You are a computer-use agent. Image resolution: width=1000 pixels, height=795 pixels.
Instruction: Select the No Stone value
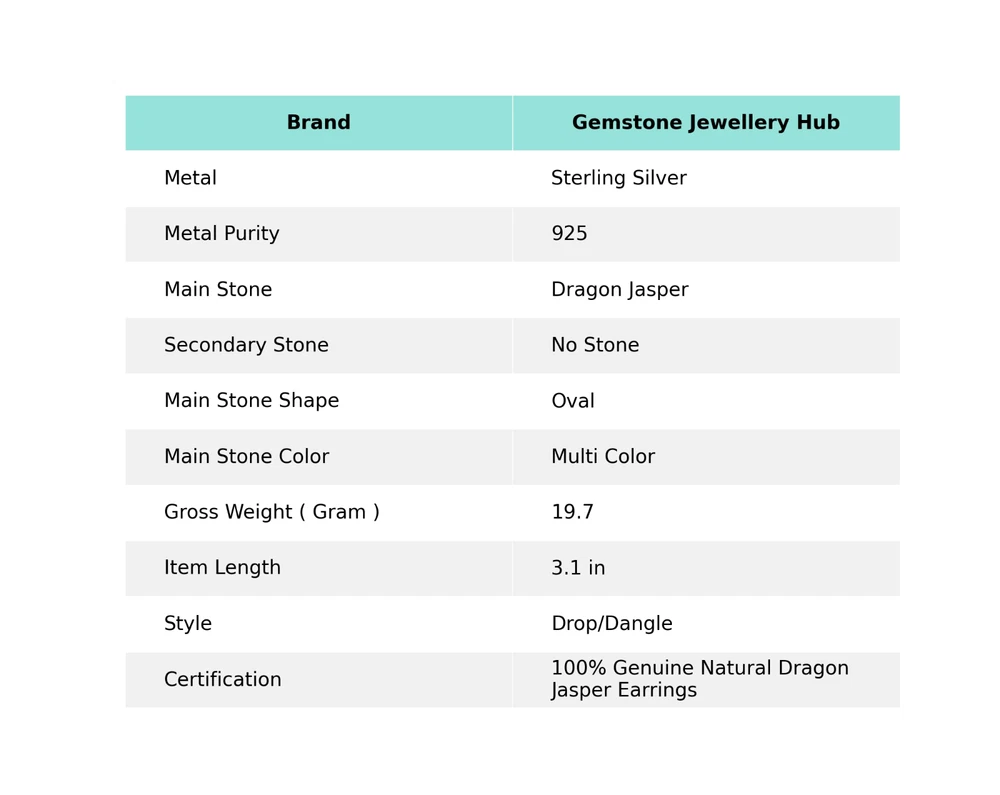click(594, 346)
